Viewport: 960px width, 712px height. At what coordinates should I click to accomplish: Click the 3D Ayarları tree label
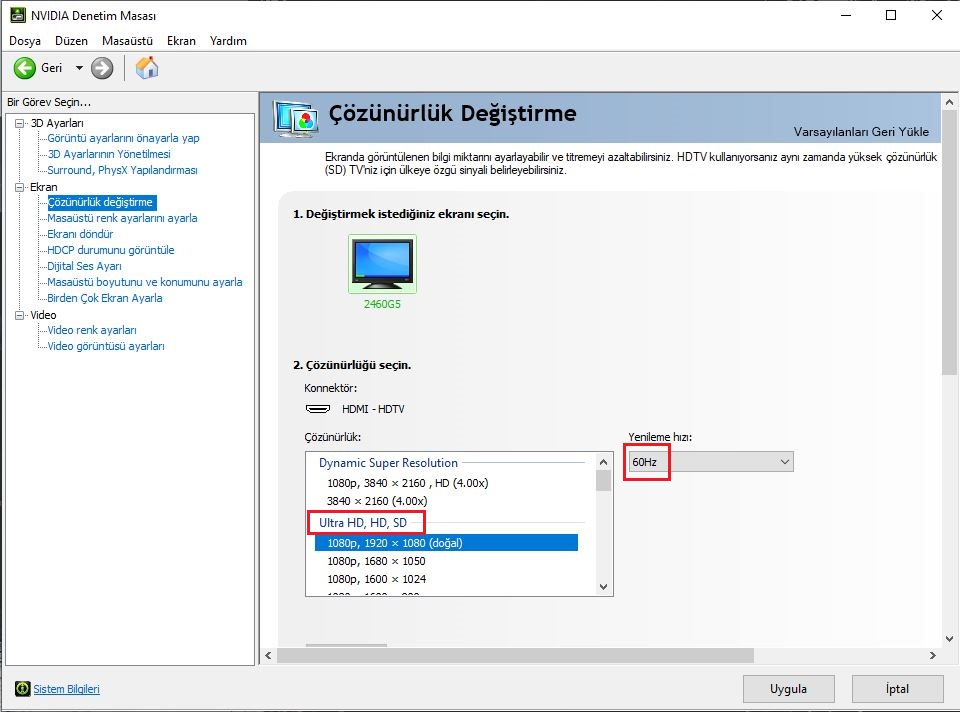click(x=57, y=123)
